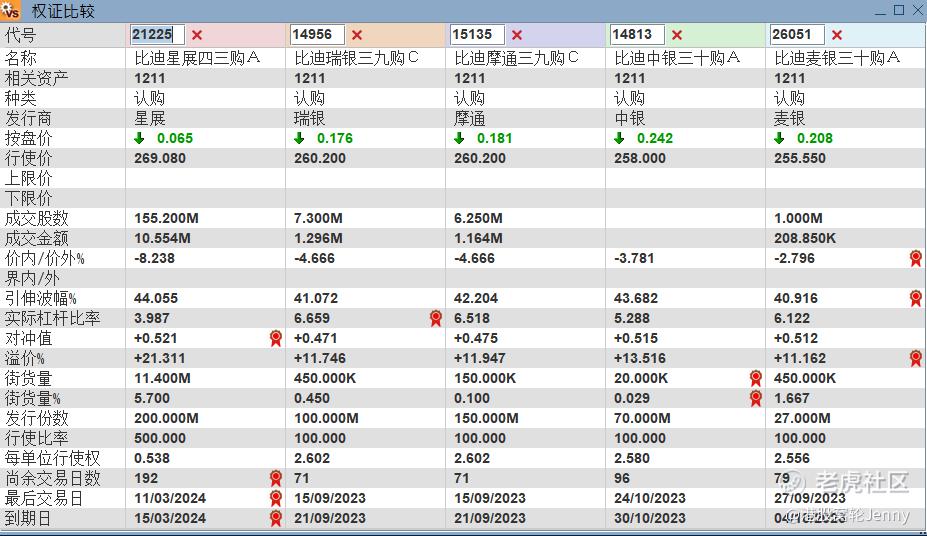The height and width of the screenshot is (536, 927).
Task: Close the 权证比较 window
Action: pos(918,10)
